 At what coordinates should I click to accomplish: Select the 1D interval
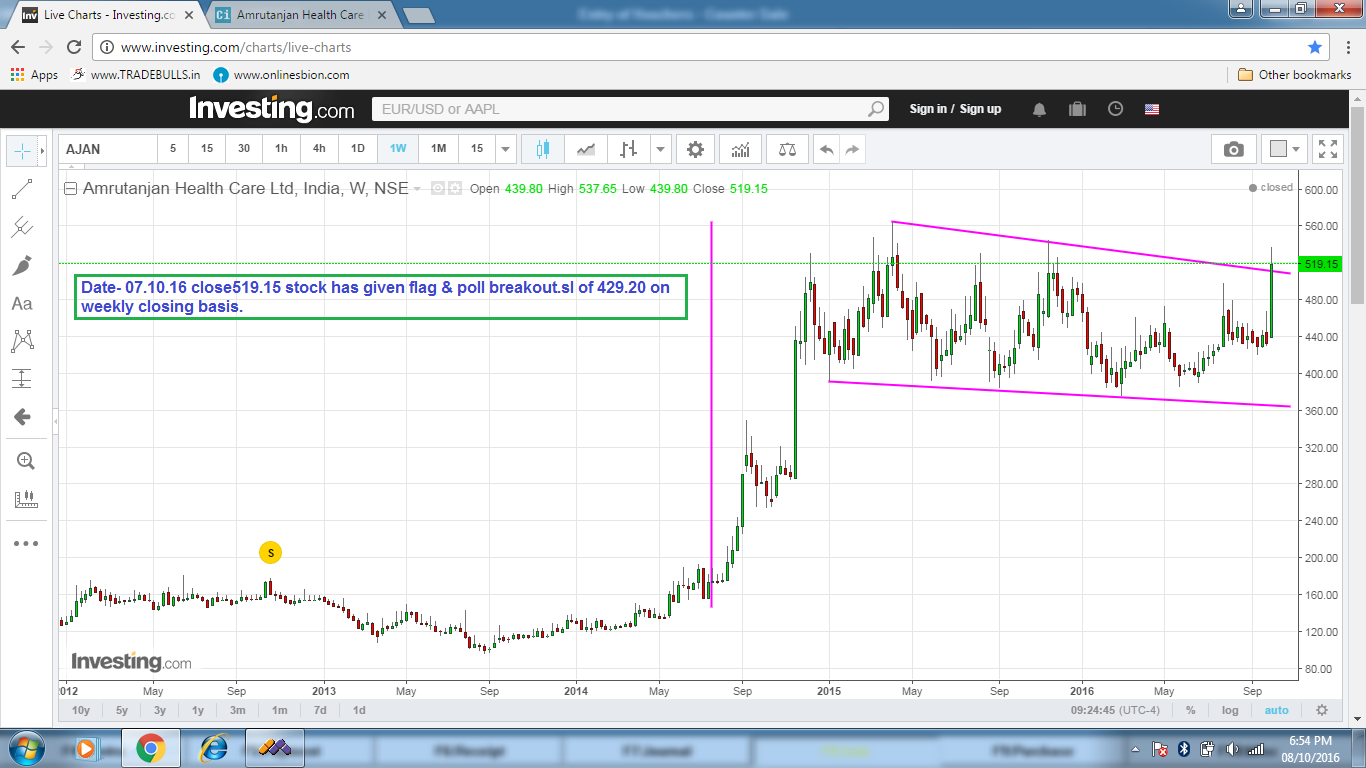pos(357,149)
